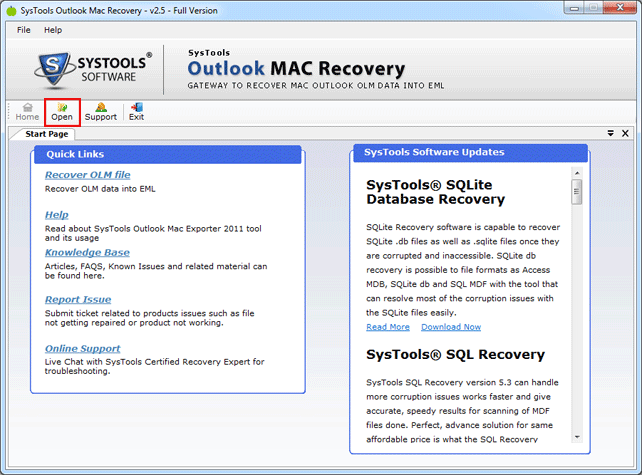Open the Online Support link
The image size is (642, 475).
82,349
